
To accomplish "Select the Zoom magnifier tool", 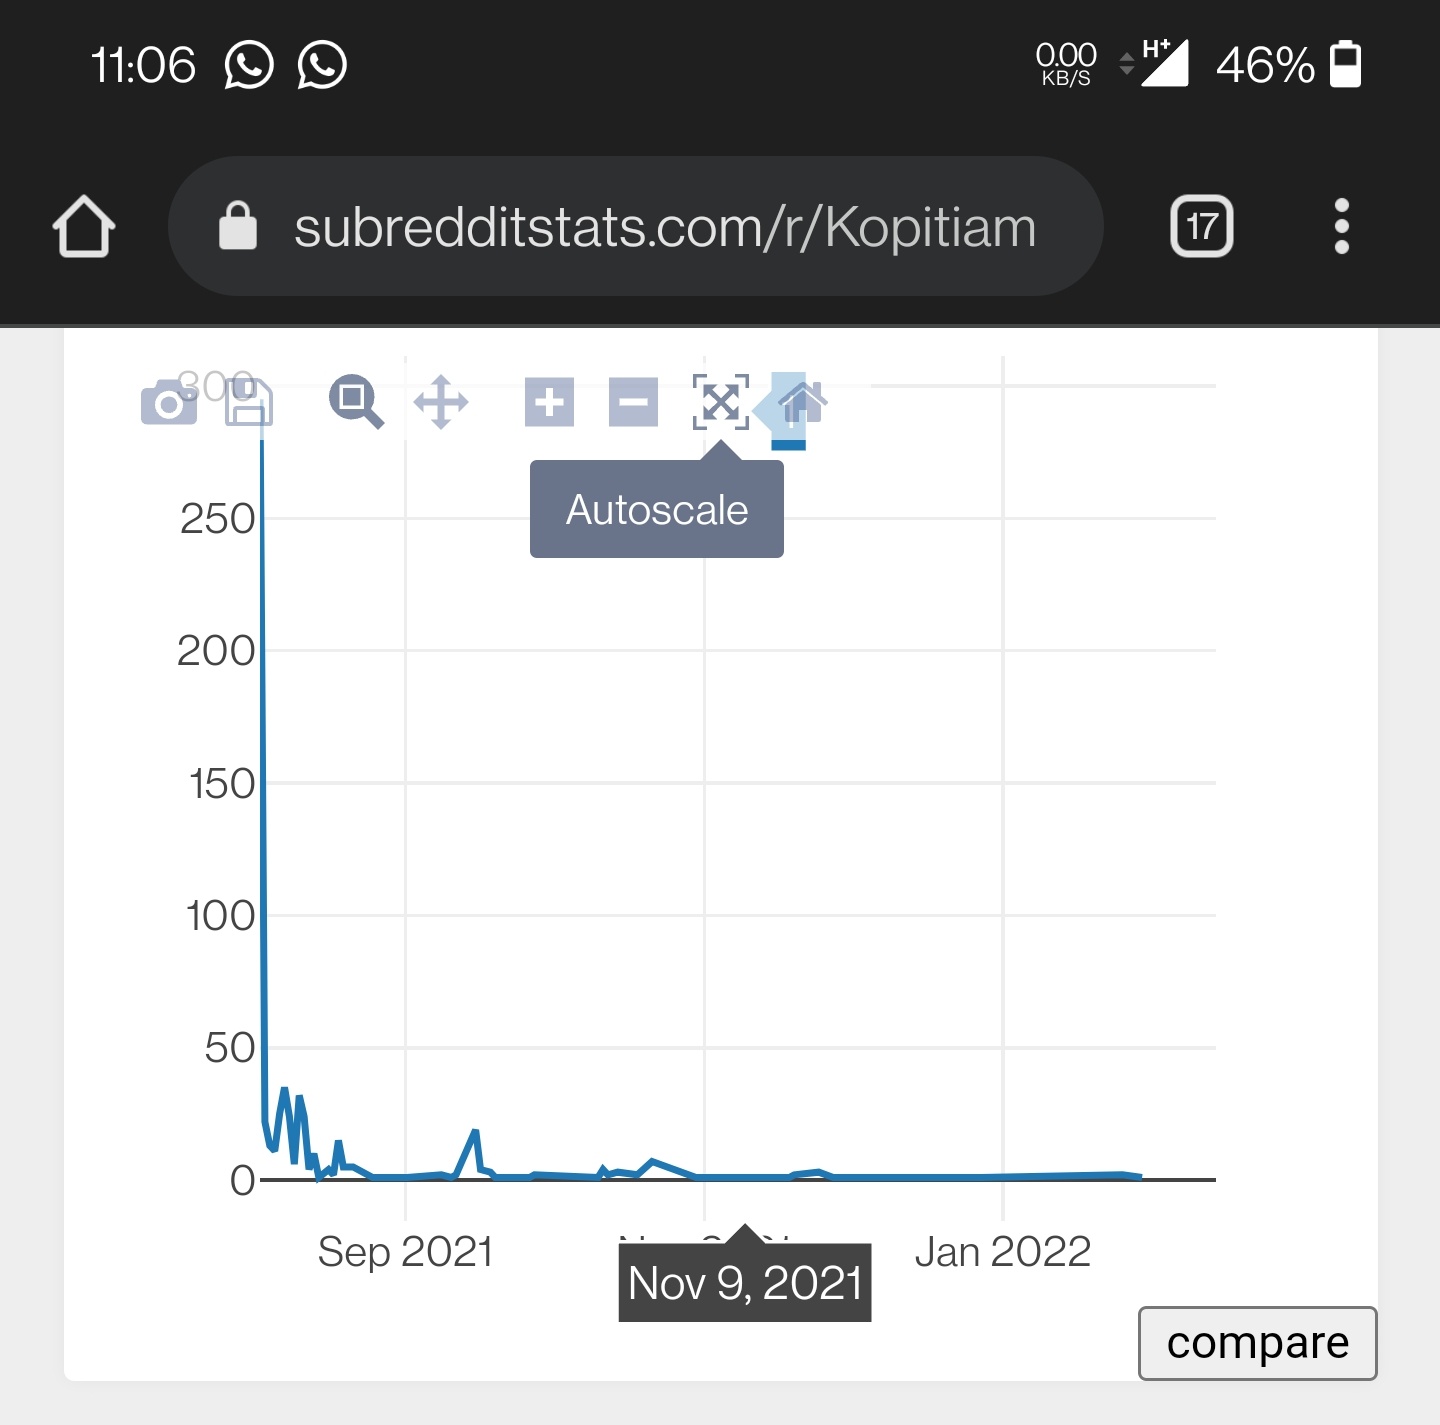I will tap(356, 402).
